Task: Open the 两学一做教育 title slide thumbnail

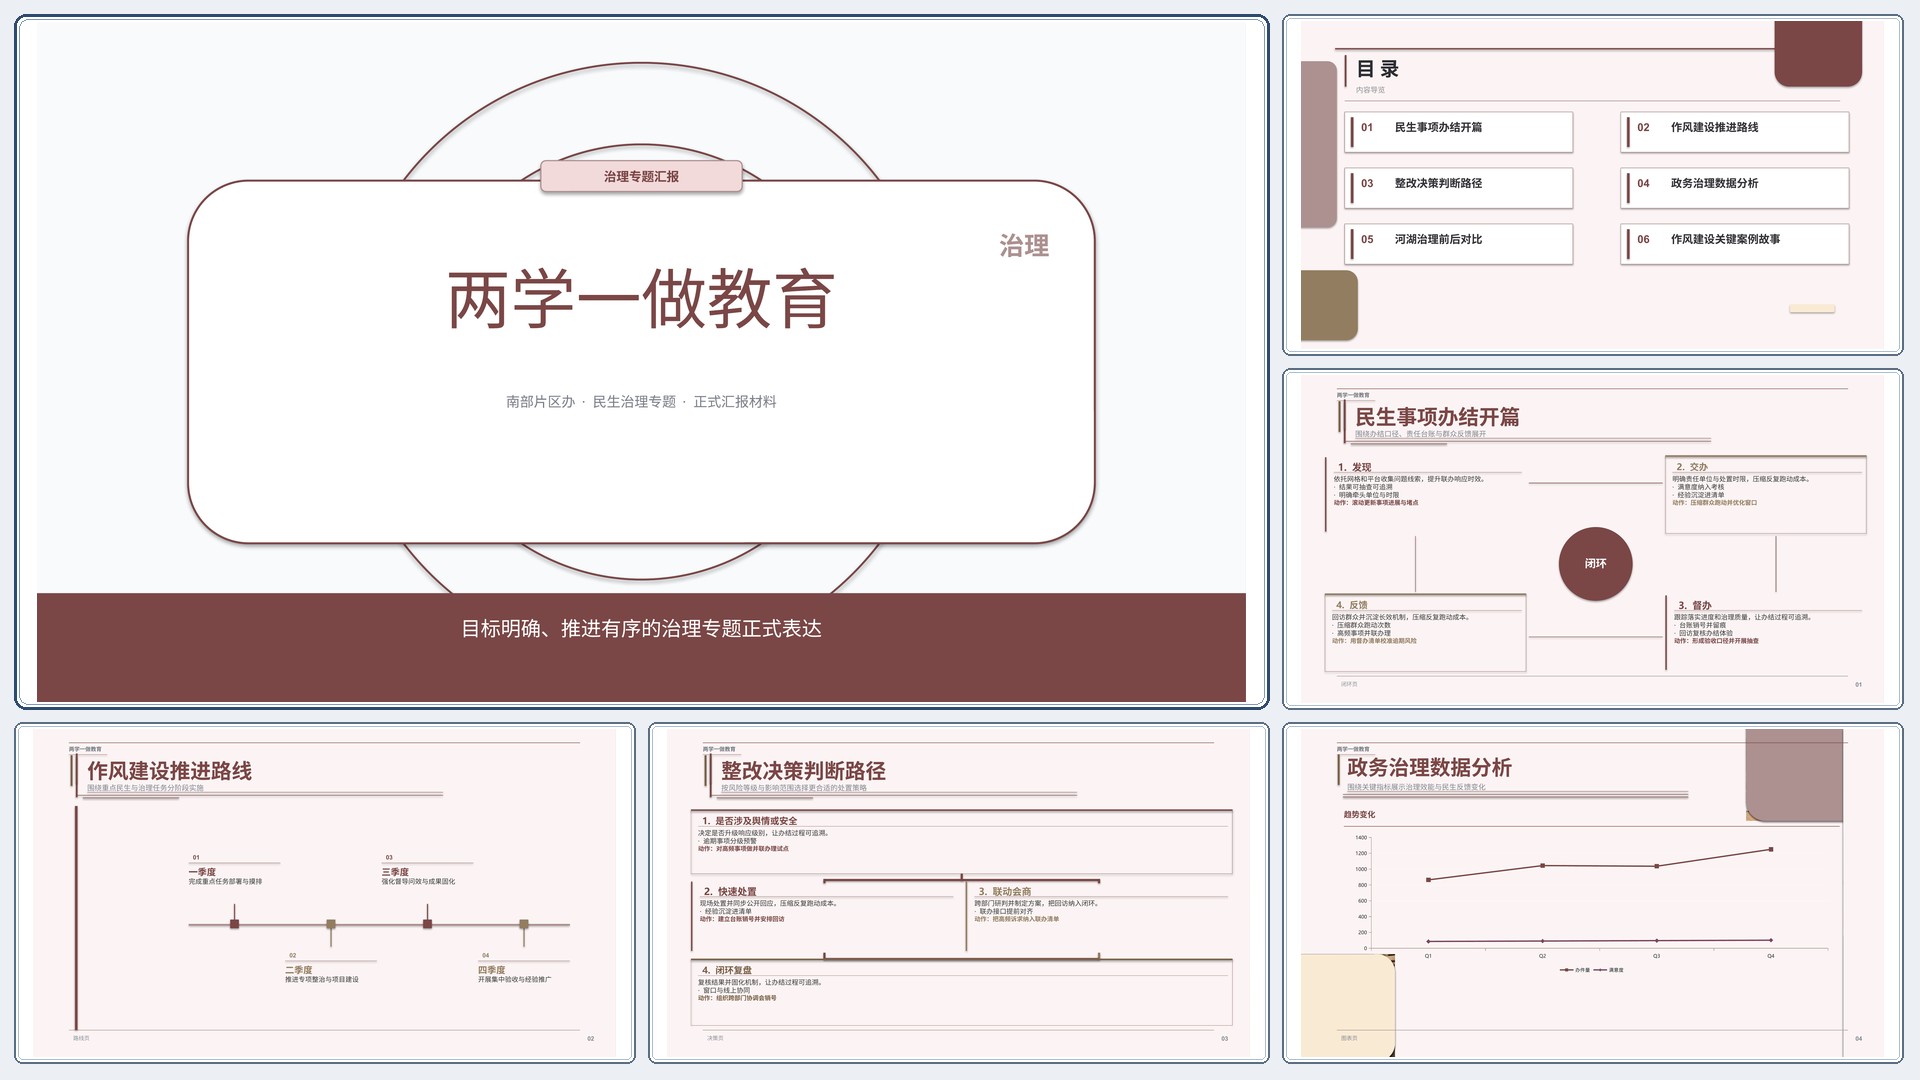Action: click(x=641, y=361)
